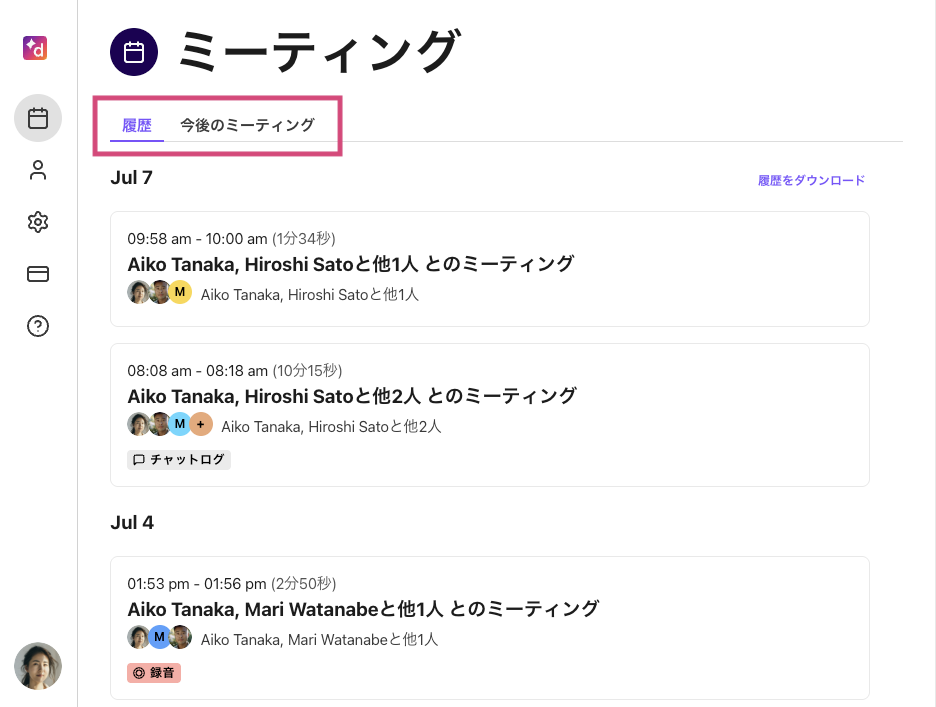The width and height of the screenshot is (936, 707).
Task: Click the 録音 recording tag
Action: coord(154,673)
